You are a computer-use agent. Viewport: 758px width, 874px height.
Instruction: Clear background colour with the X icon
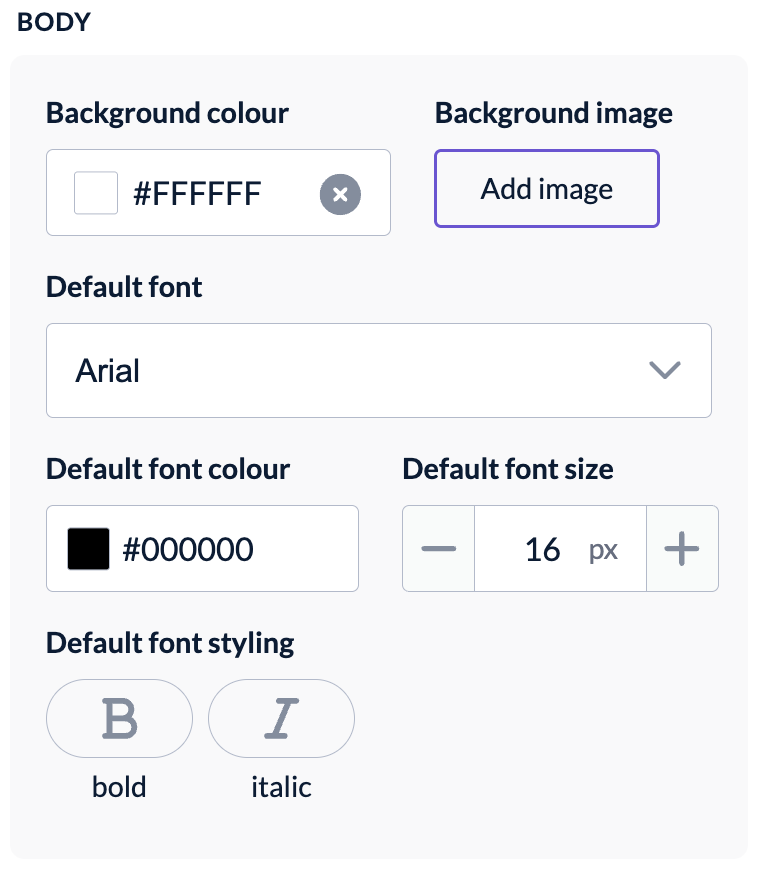[x=340, y=194]
